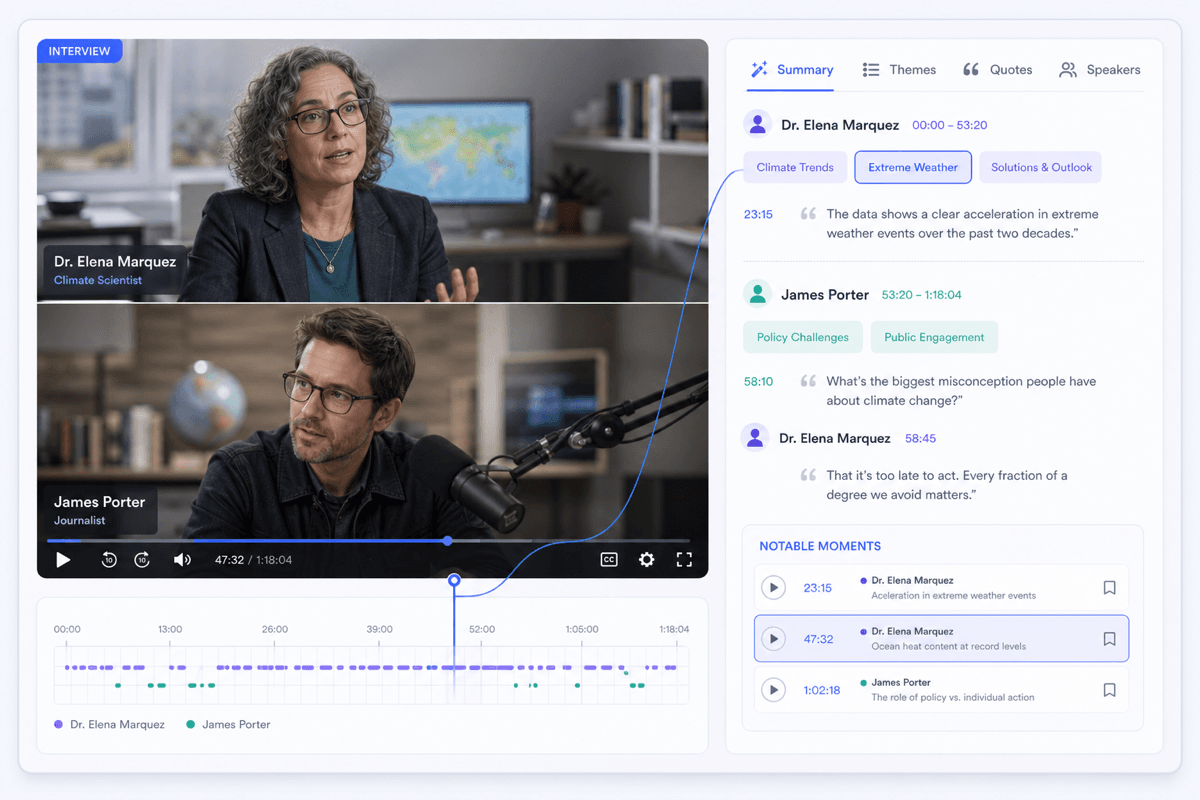Click the 00:00 – 53:20 time range
This screenshot has width=1200, height=800.
pos(950,125)
